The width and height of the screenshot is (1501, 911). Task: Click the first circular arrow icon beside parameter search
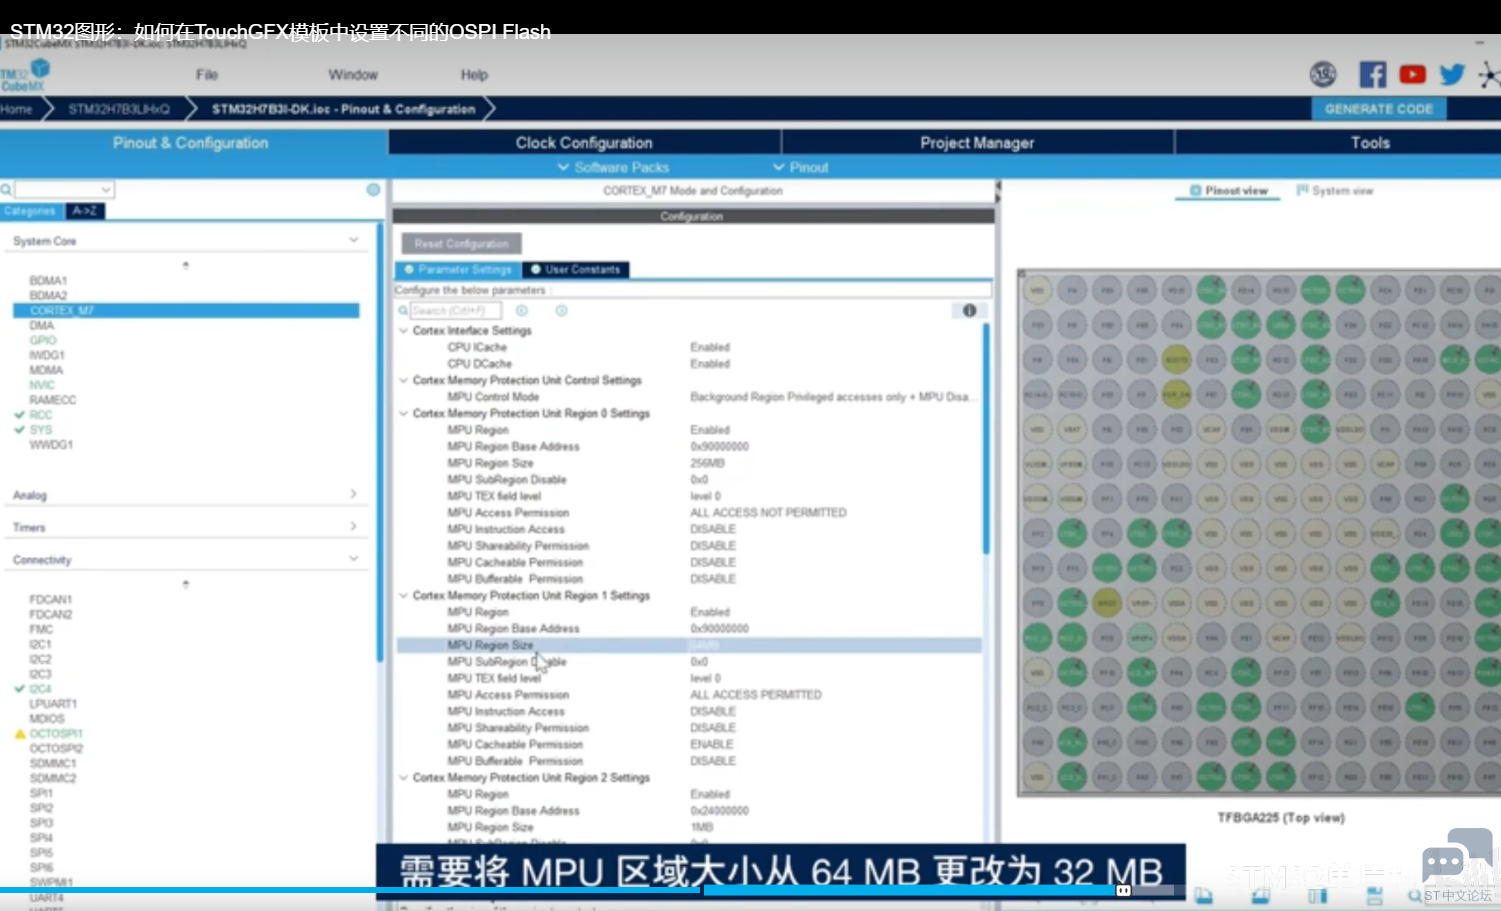pos(522,311)
